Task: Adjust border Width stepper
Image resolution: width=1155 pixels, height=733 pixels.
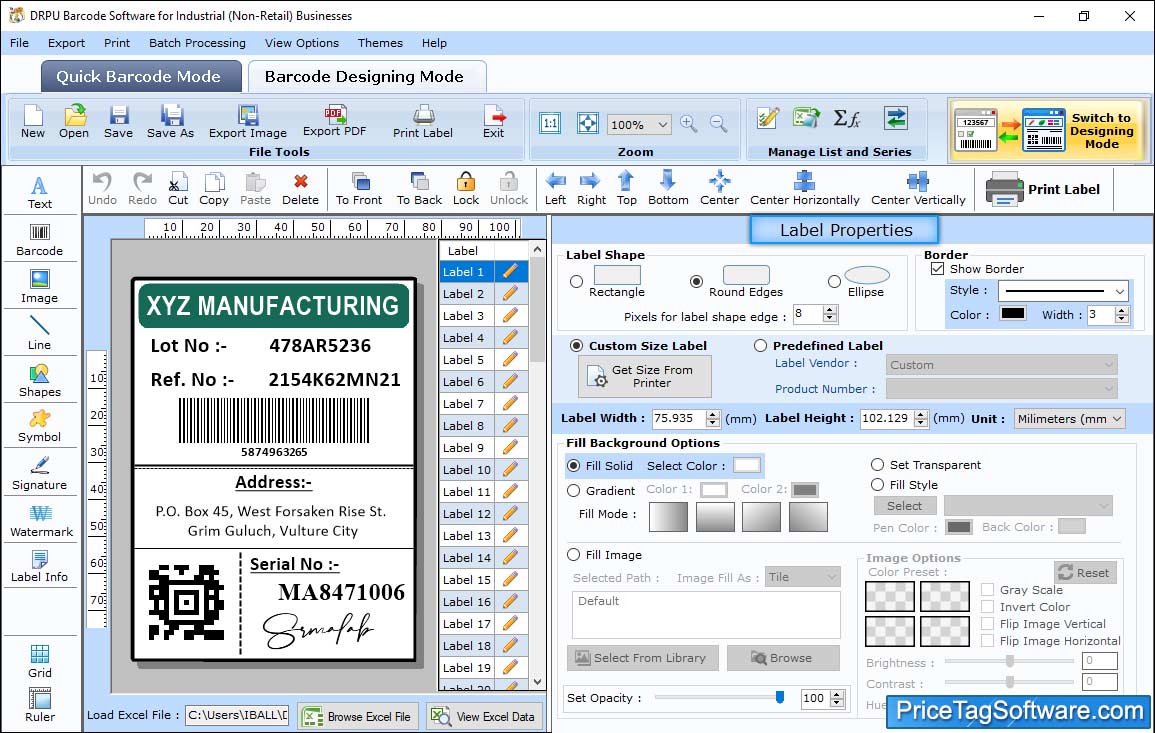Action: 1121,315
